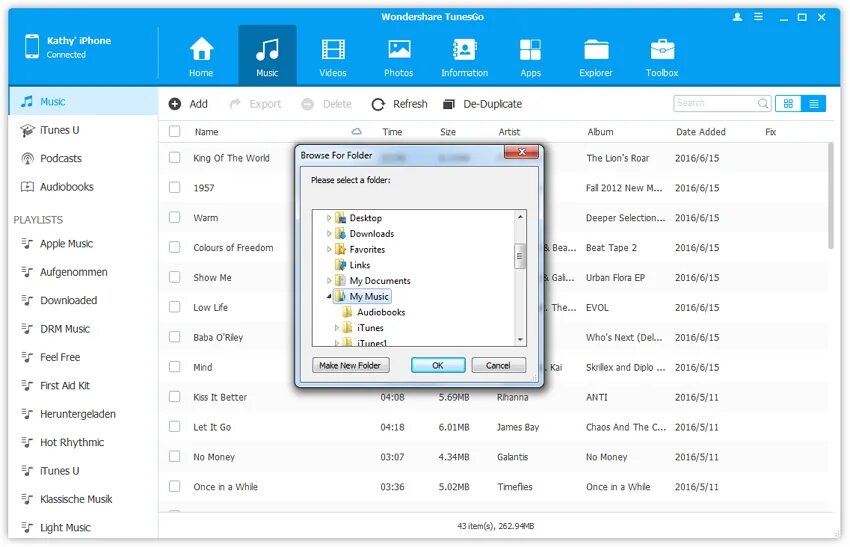Open the Home section
This screenshot has width=850, height=547.
coord(201,56)
